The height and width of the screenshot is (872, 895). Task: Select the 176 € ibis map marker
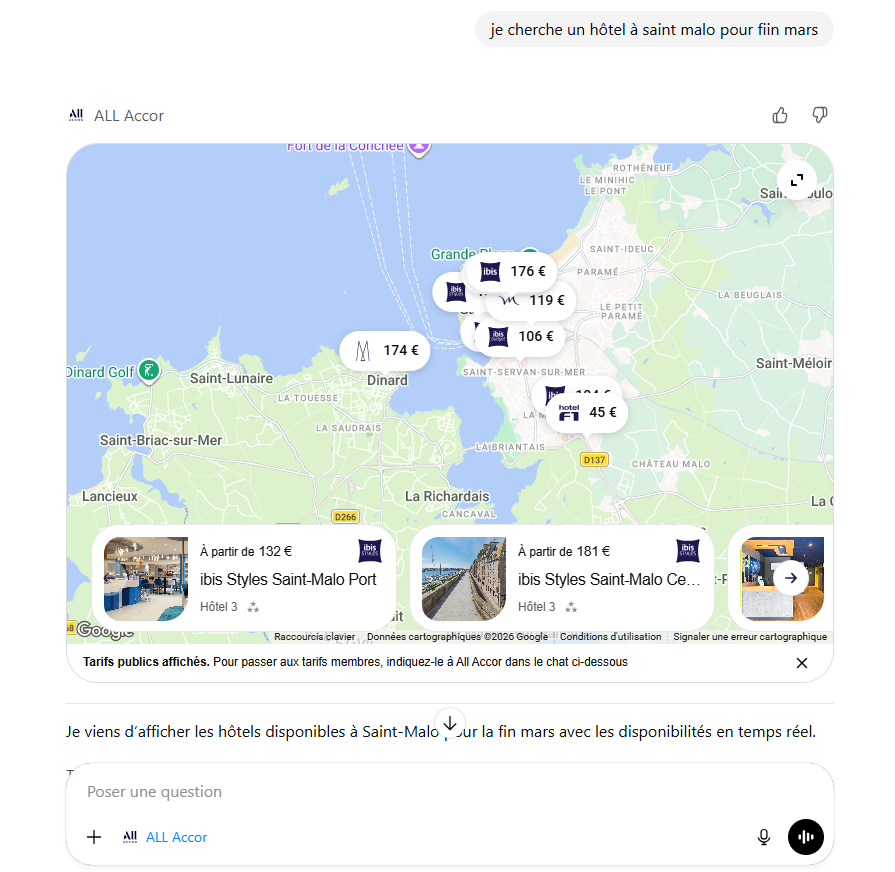coord(515,271)
